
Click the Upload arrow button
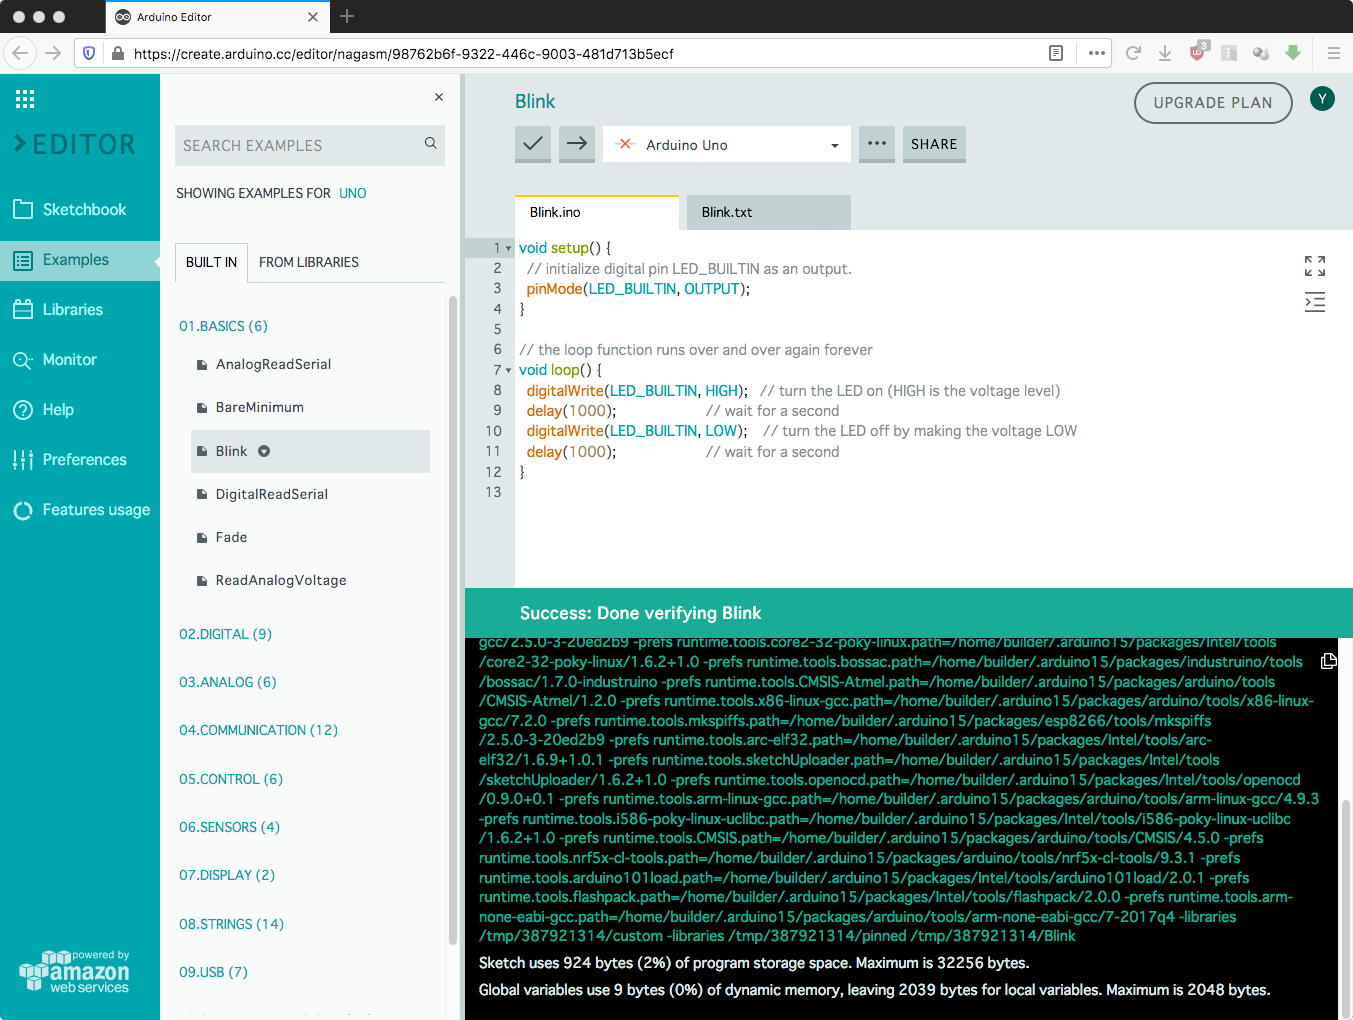point(577,144)
